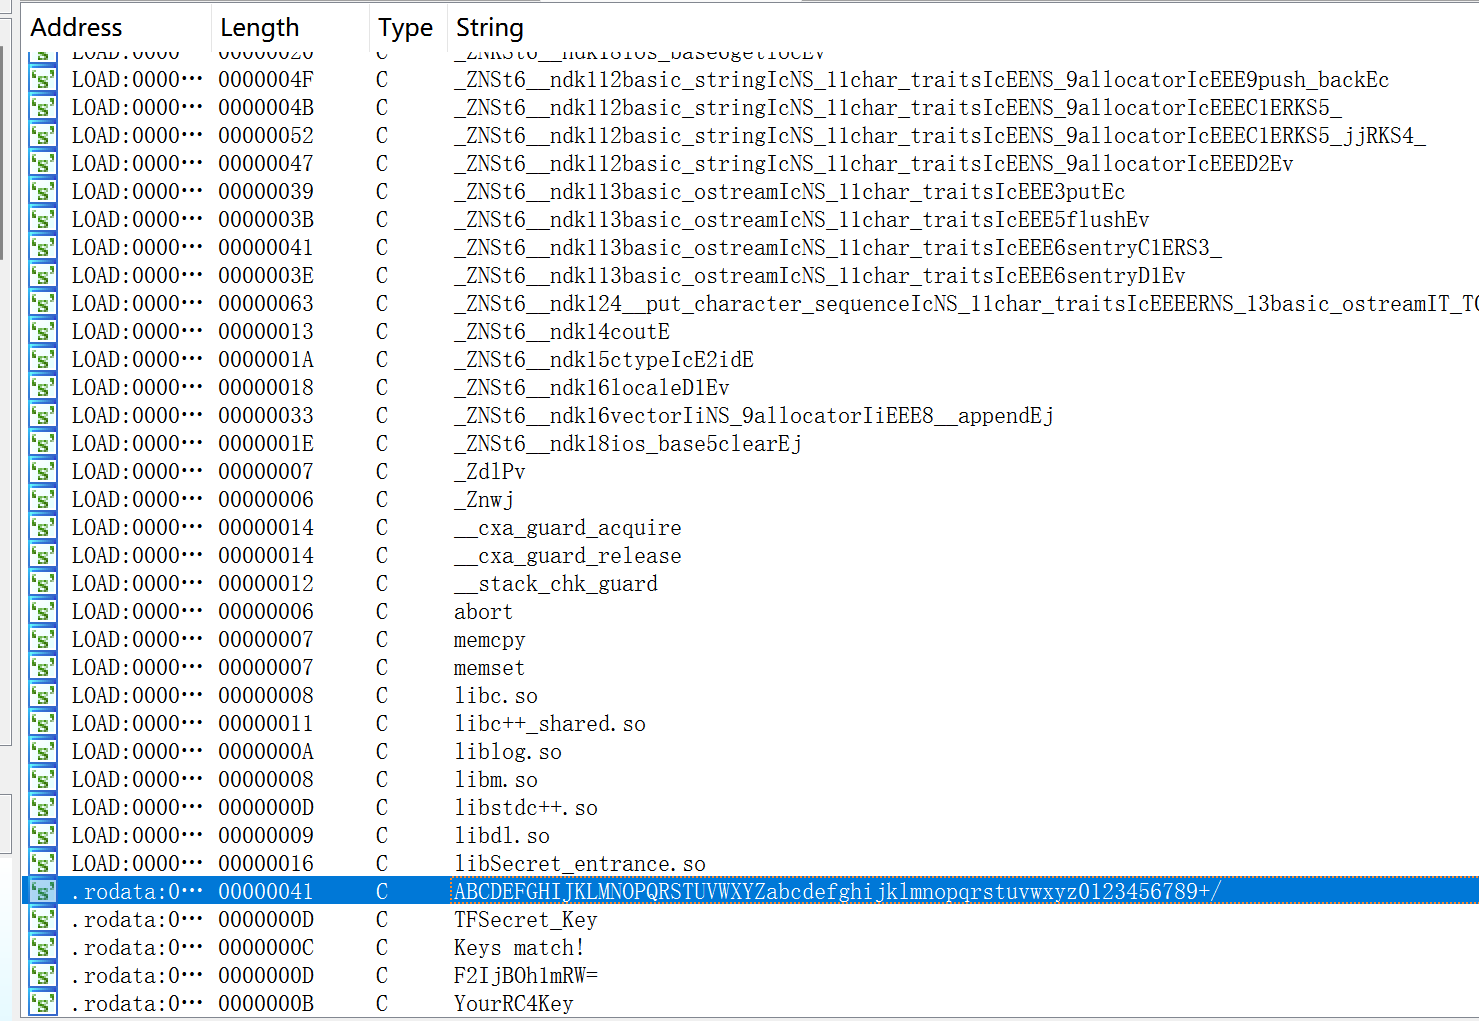
Task: Click the string icon beside abort row
Action: 43,611
